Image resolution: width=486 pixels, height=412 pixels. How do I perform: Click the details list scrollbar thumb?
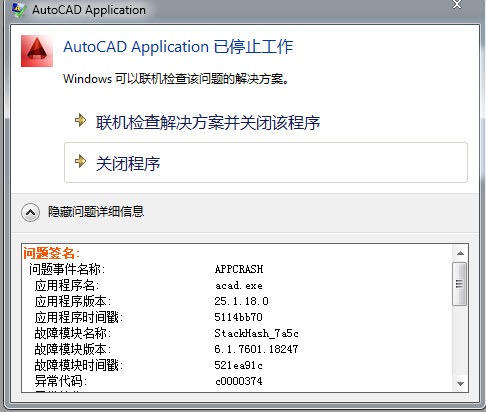459,284
